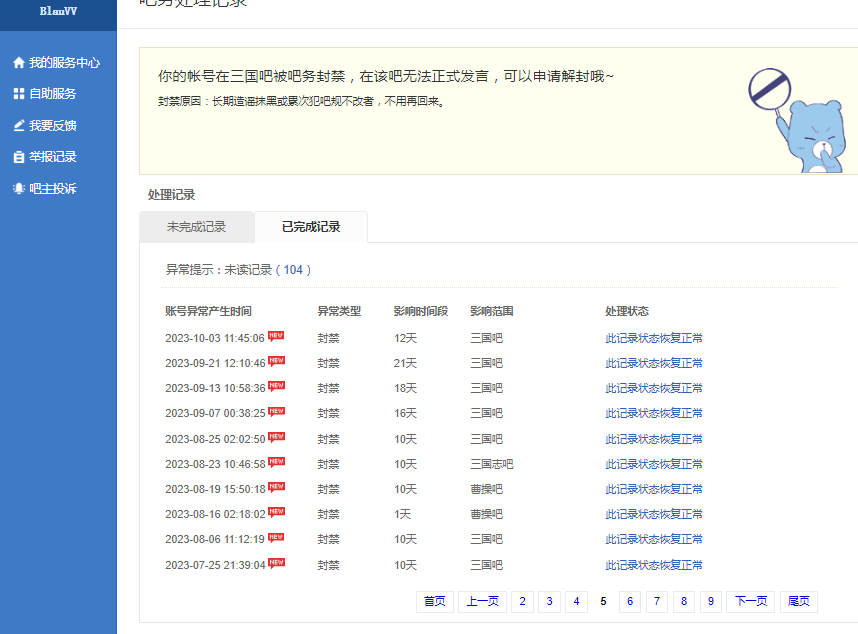Screen dimensions: 858x634
Task: Jump to page 2 of records
Action: click(522, 601)
